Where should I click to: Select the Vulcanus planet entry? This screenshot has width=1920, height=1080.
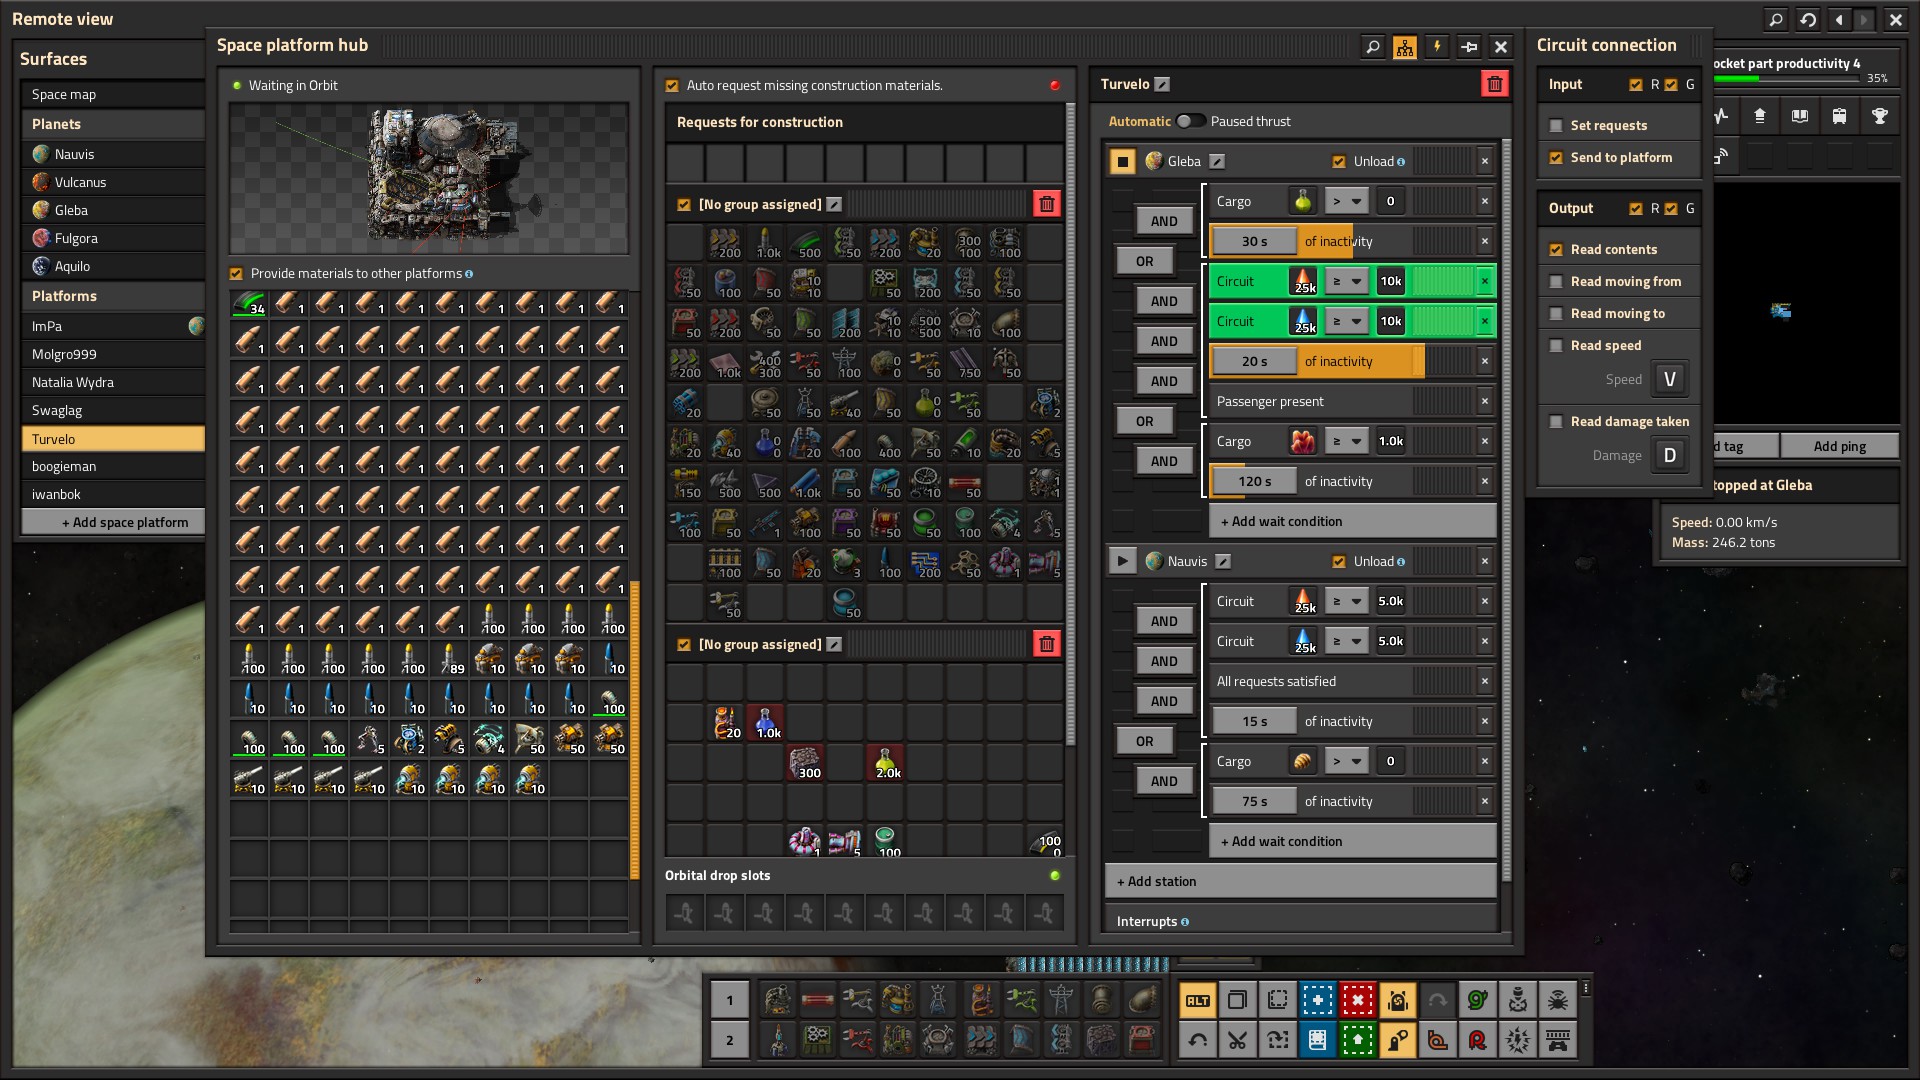113,182
